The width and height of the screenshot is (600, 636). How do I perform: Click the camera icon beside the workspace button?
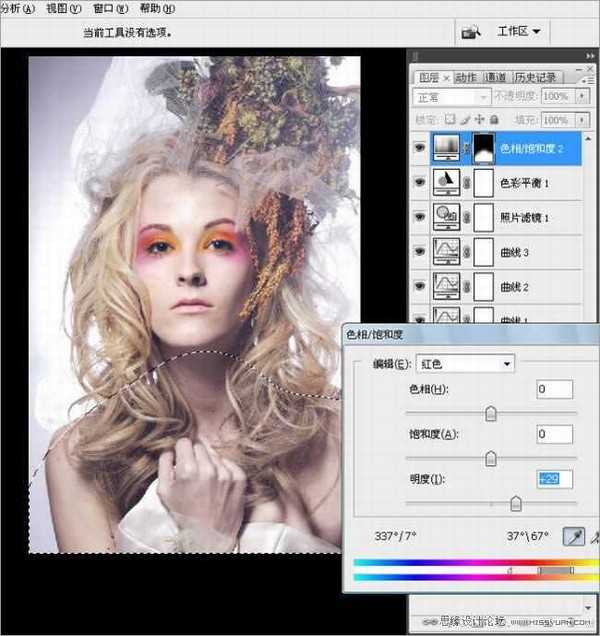pos(470,32)
